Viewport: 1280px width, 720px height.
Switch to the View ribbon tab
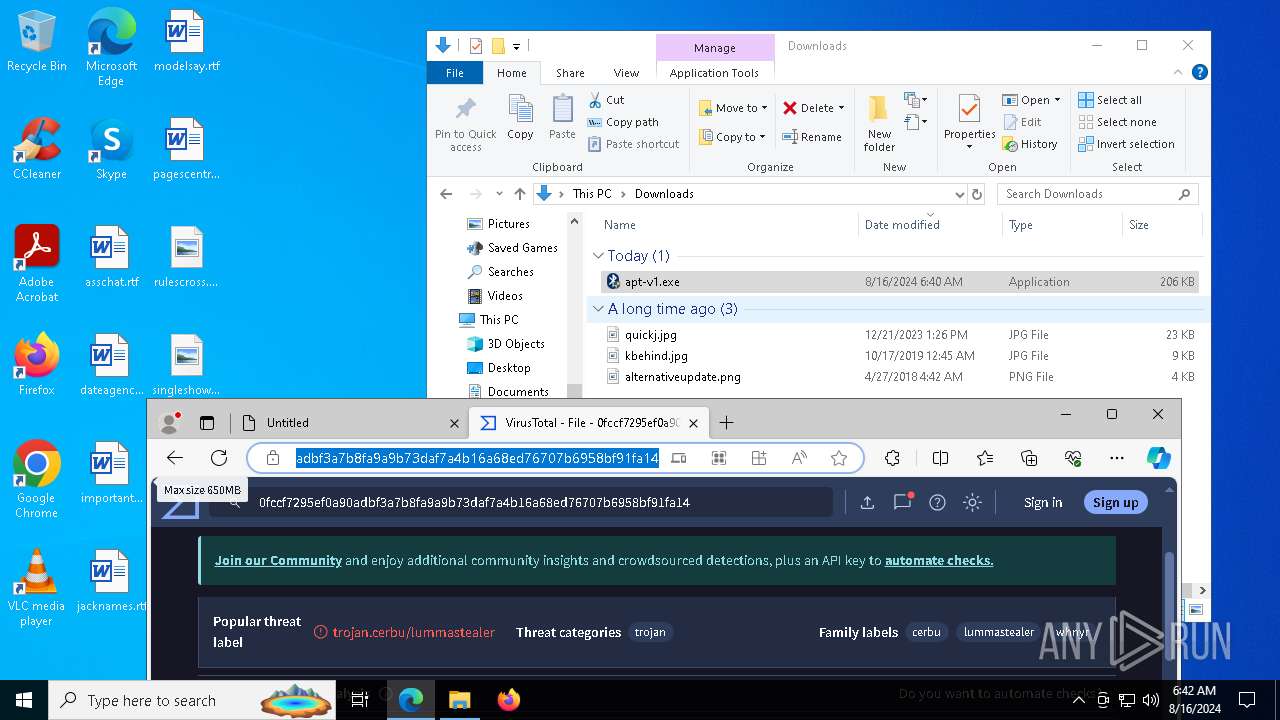(626, 73)
